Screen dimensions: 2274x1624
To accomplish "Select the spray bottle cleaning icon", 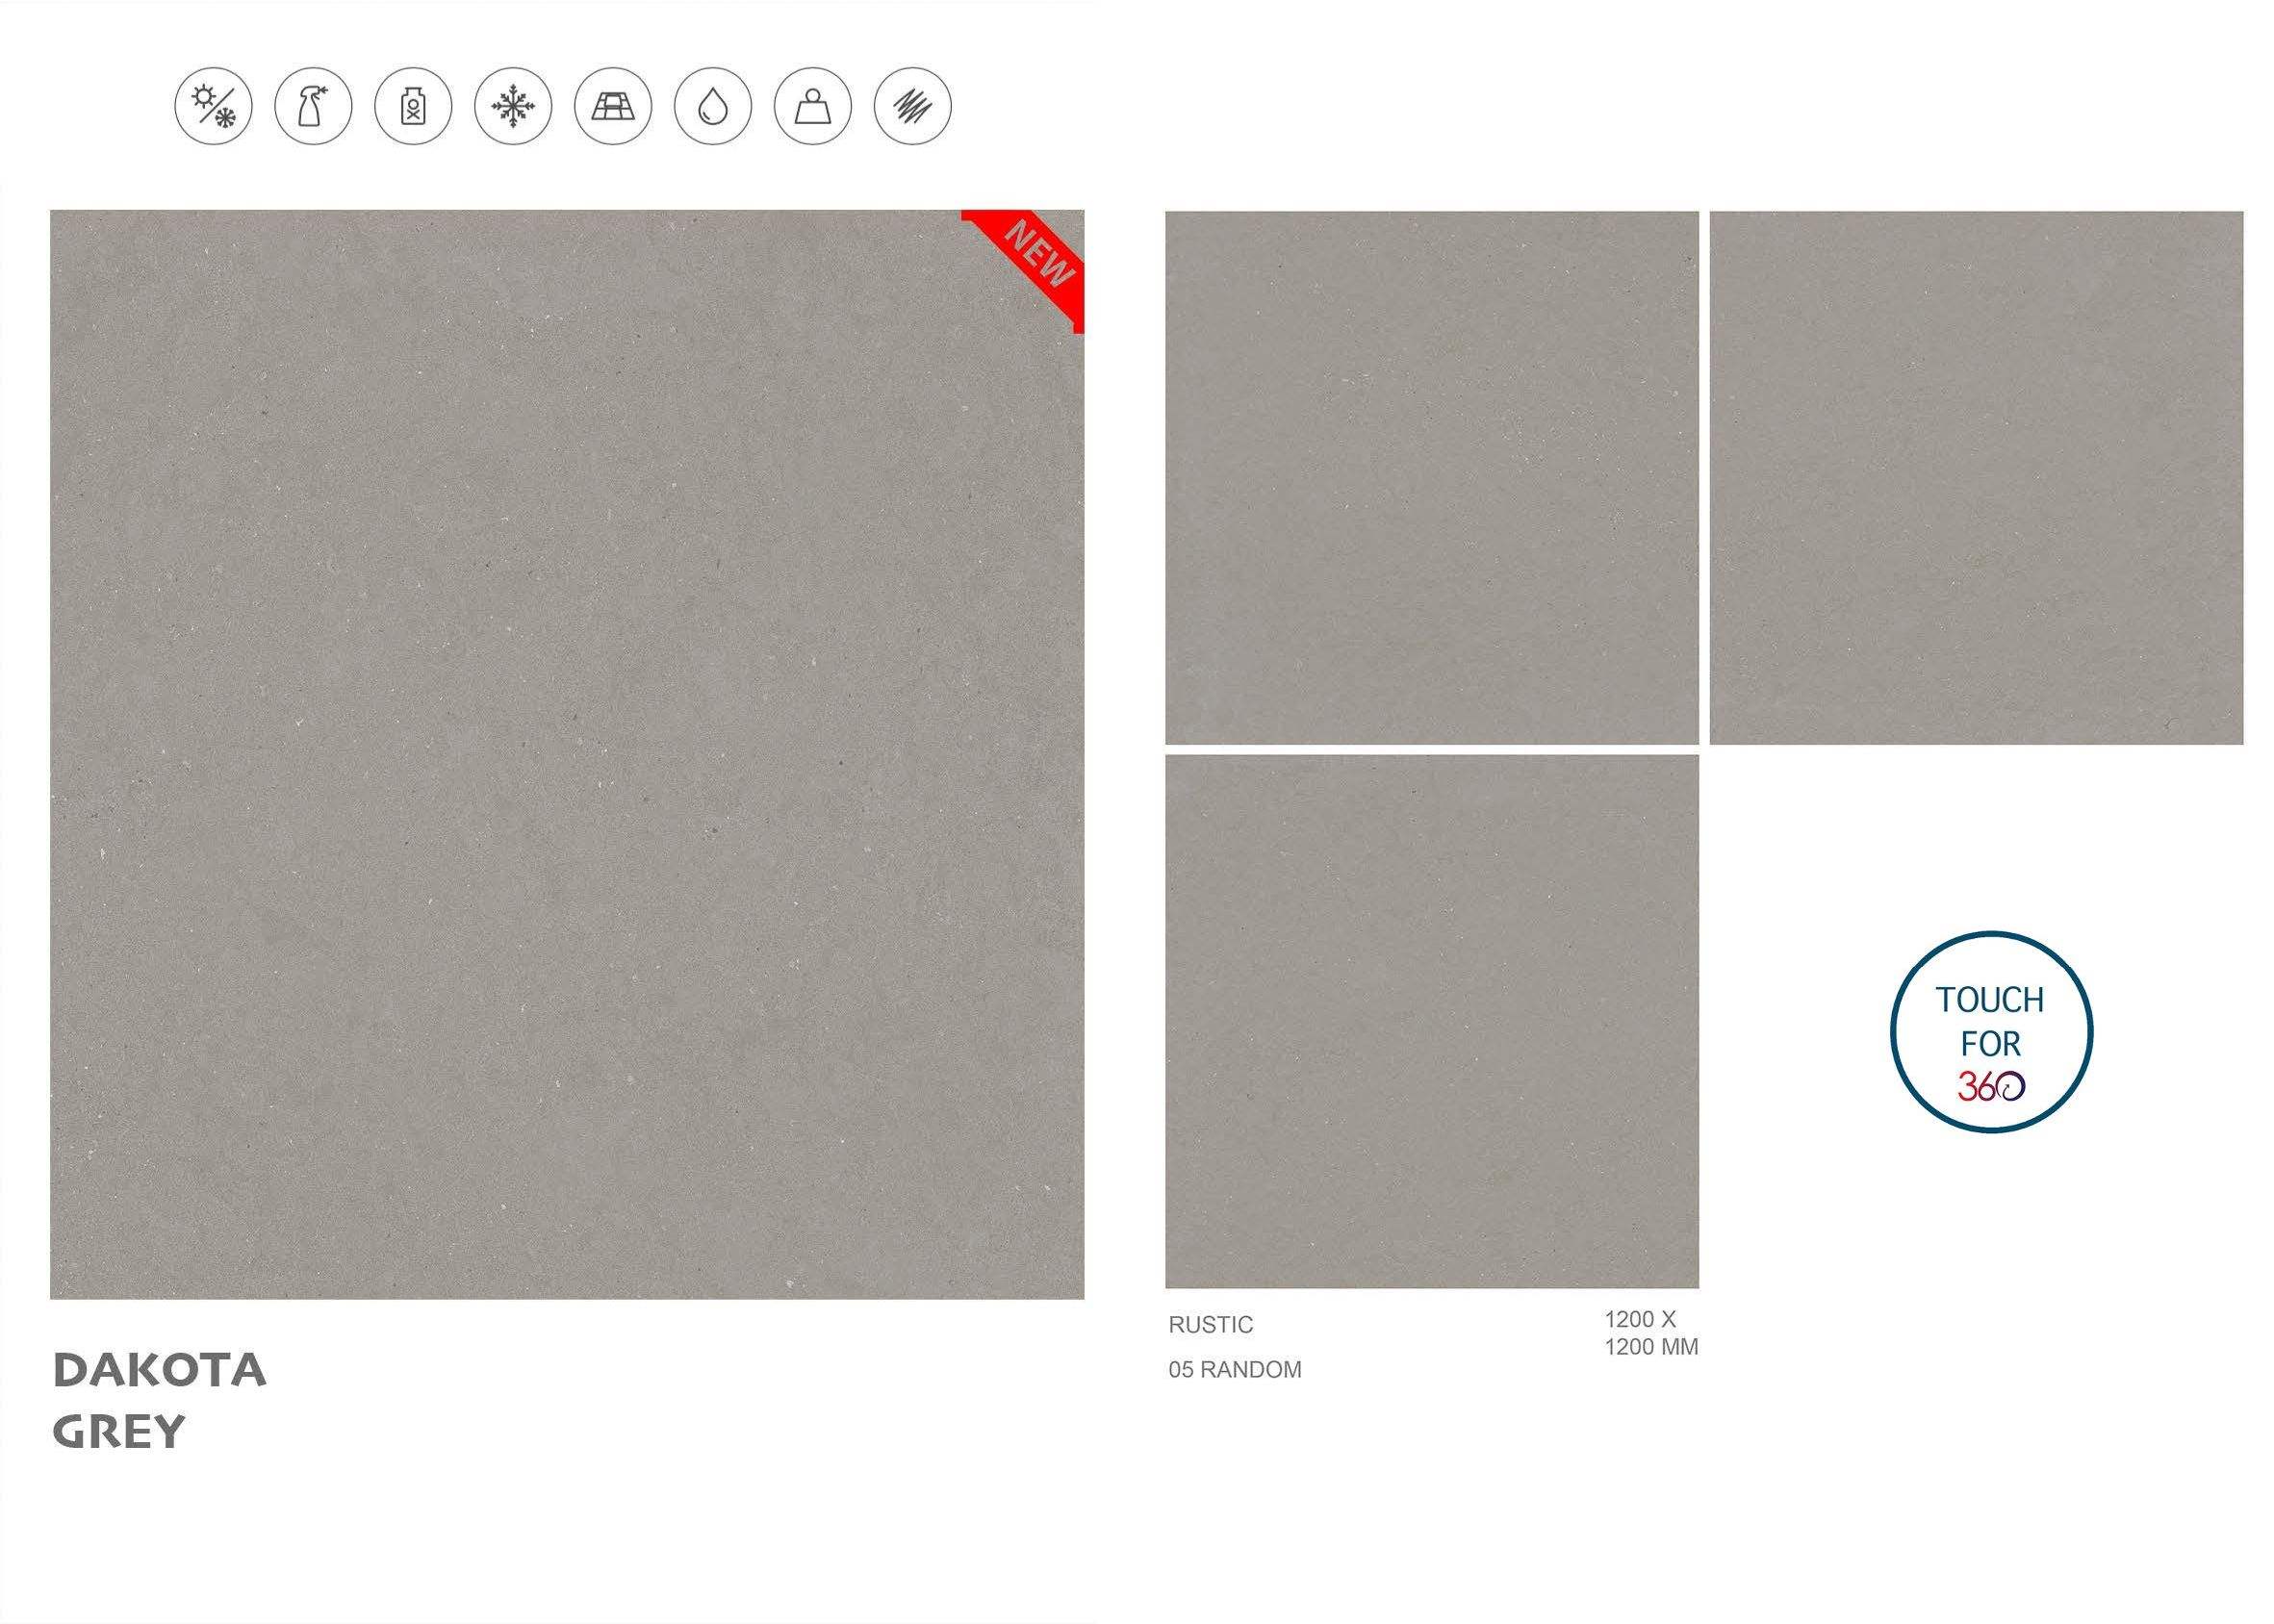I will [313, 106].
